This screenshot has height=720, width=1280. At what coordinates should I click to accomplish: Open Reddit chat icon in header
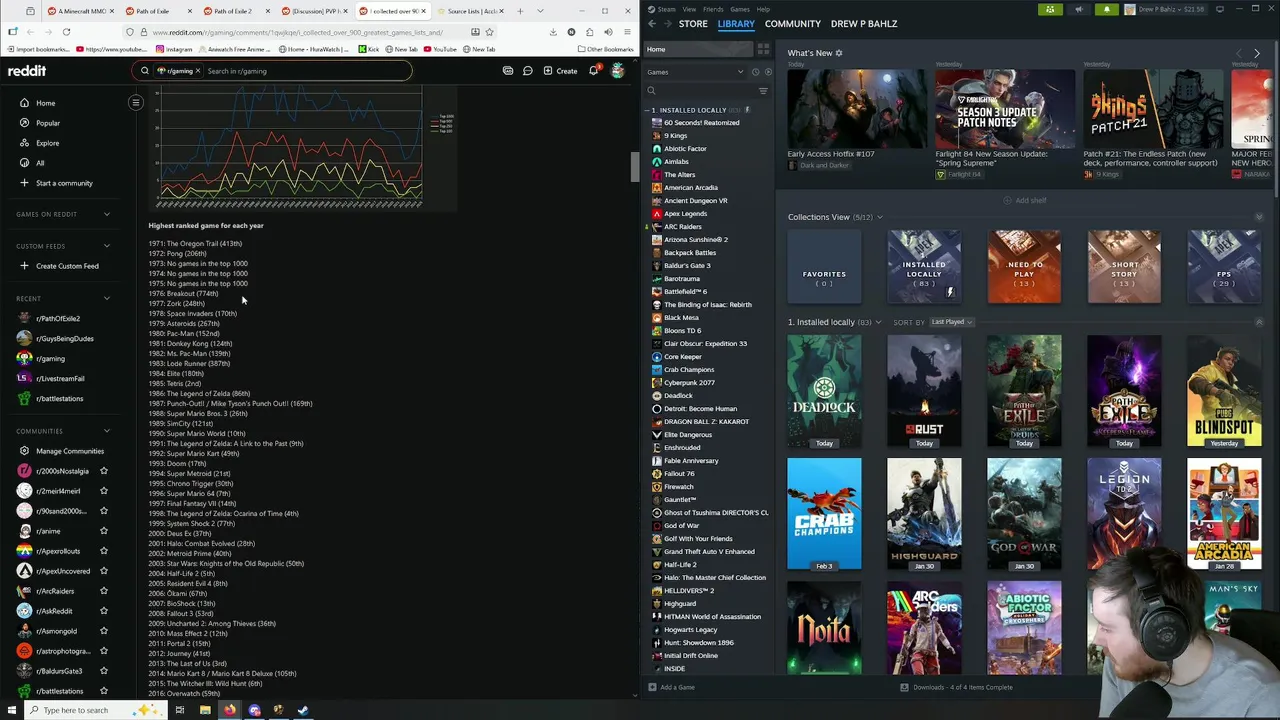click(527, 71)
